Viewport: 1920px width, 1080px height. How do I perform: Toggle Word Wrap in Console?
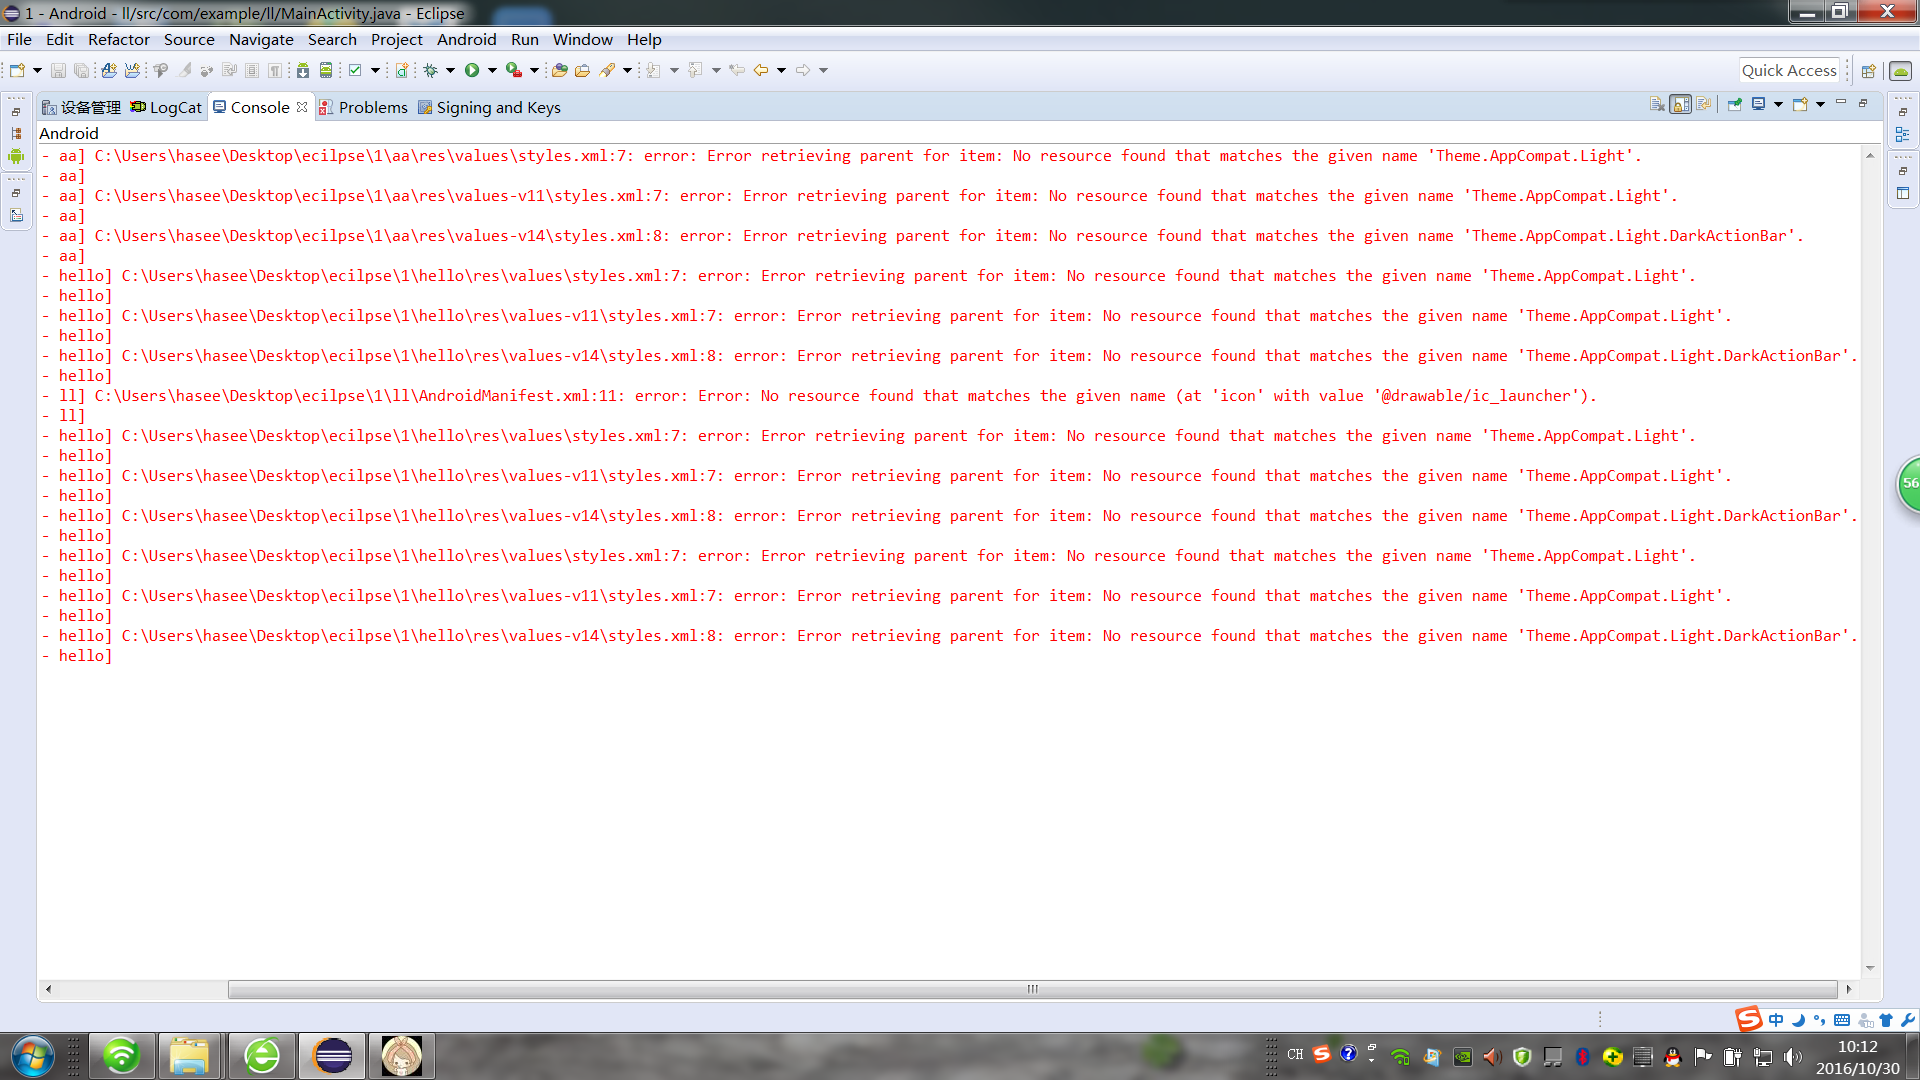tap(1704, 104)
